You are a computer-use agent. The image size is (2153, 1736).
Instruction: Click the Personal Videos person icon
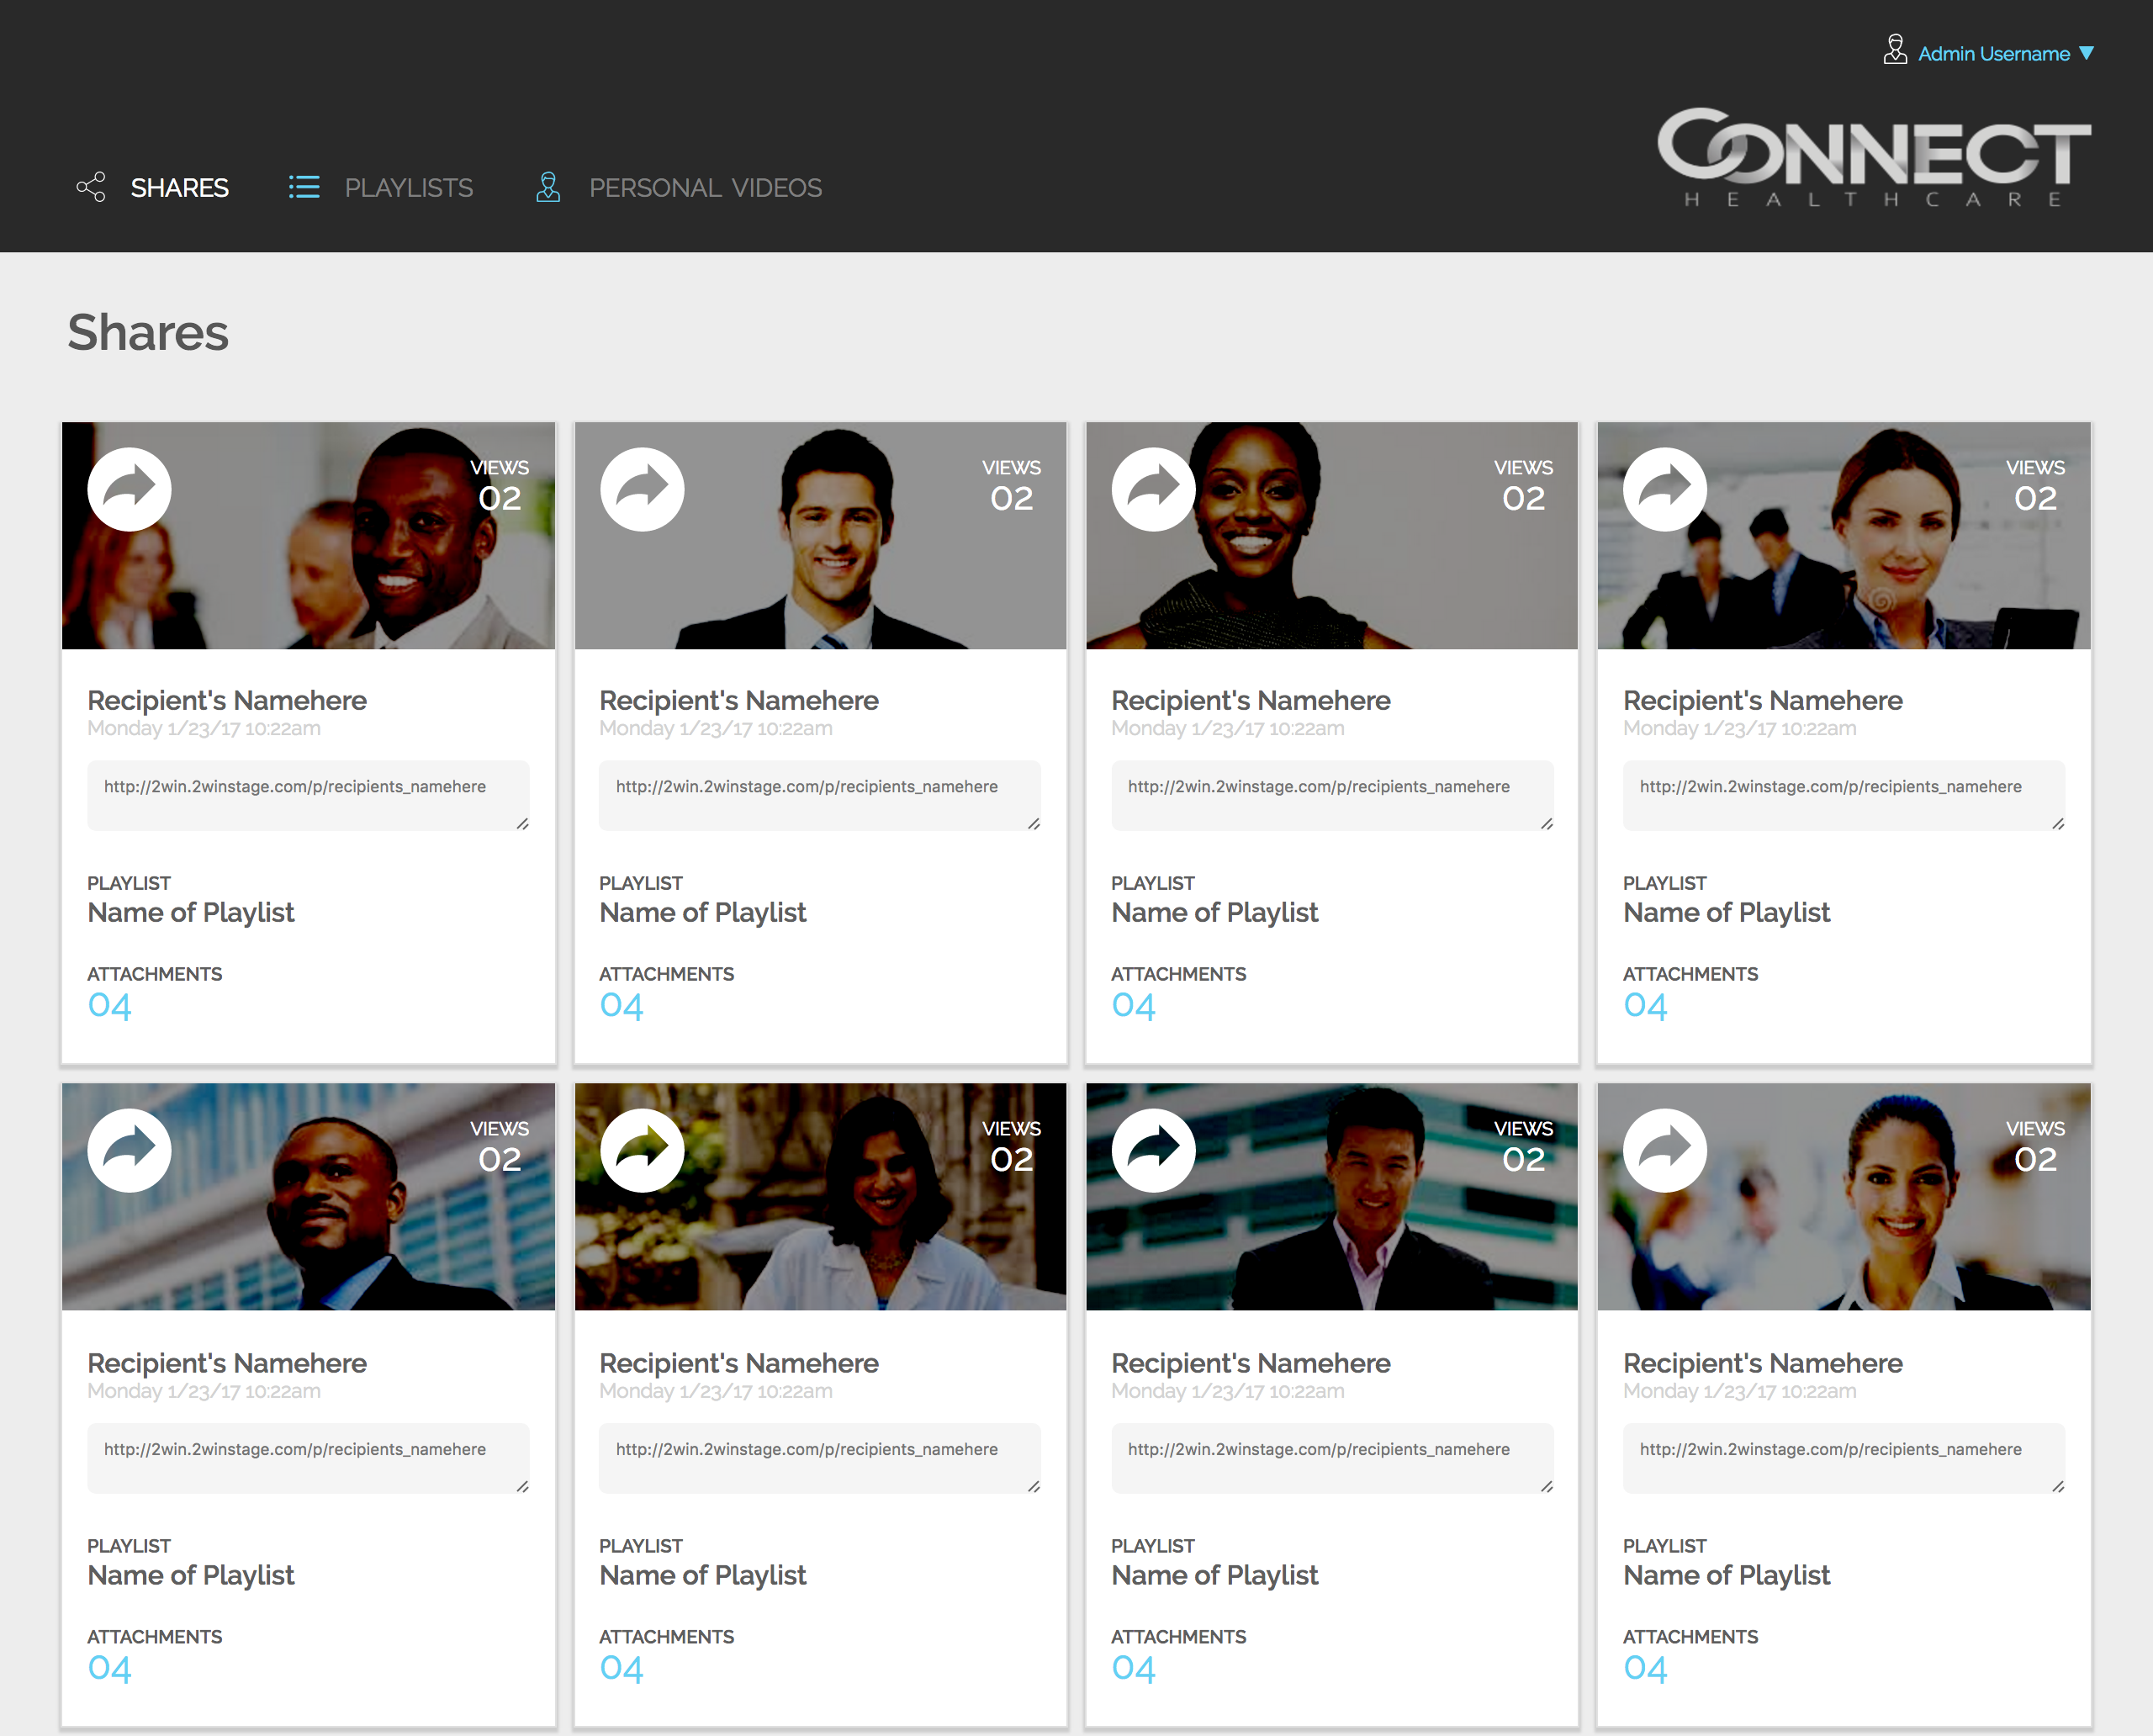point(548,187)
